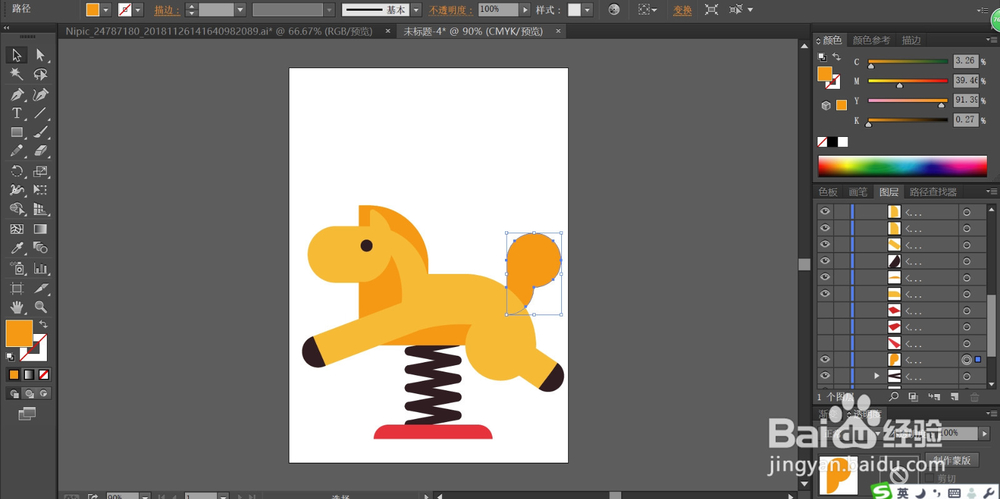Open Recolor Artwork from the control bar
Image resolution: width=1000 pixels, height=499 pixels.
pos(614,10)
